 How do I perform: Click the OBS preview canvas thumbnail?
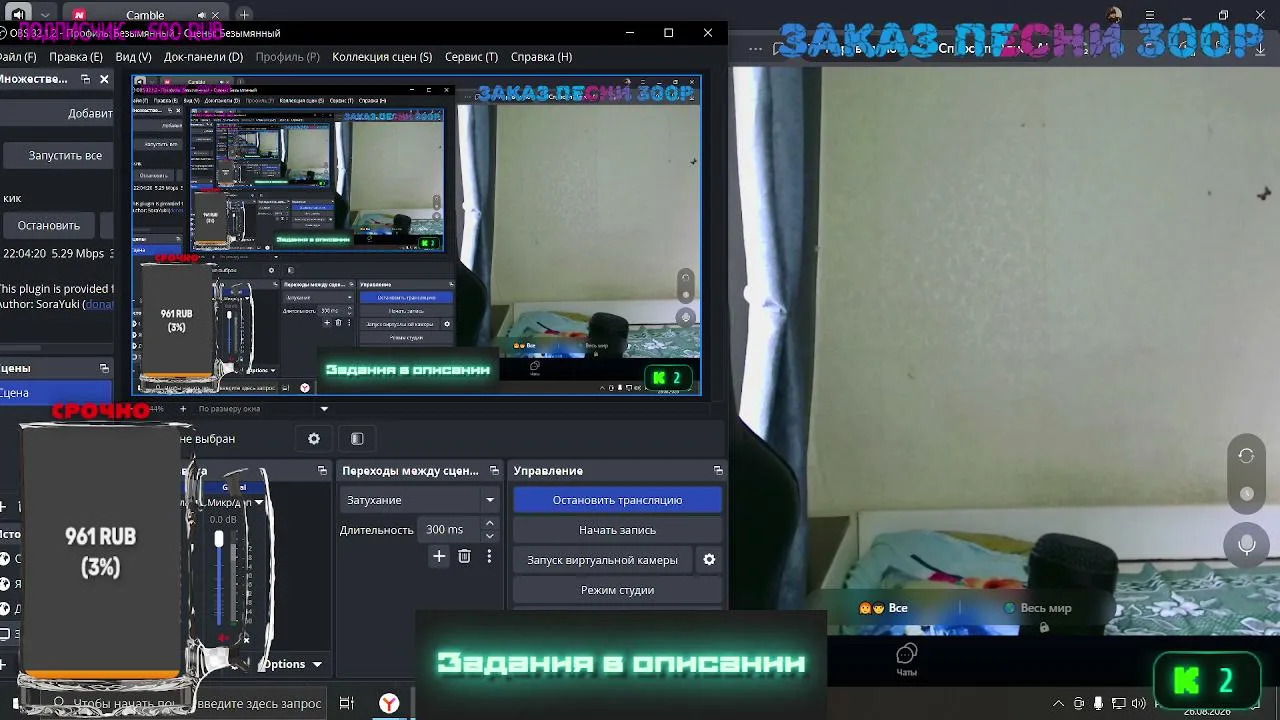(x=416, y=236)
